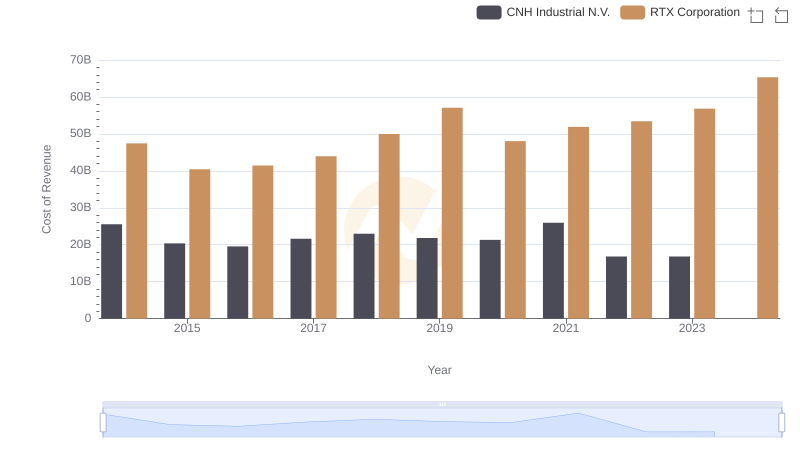Image resolution: width=800 pixels, height=461 pixels.
Task: Click the Year axis title
Action: click(439, 370)
